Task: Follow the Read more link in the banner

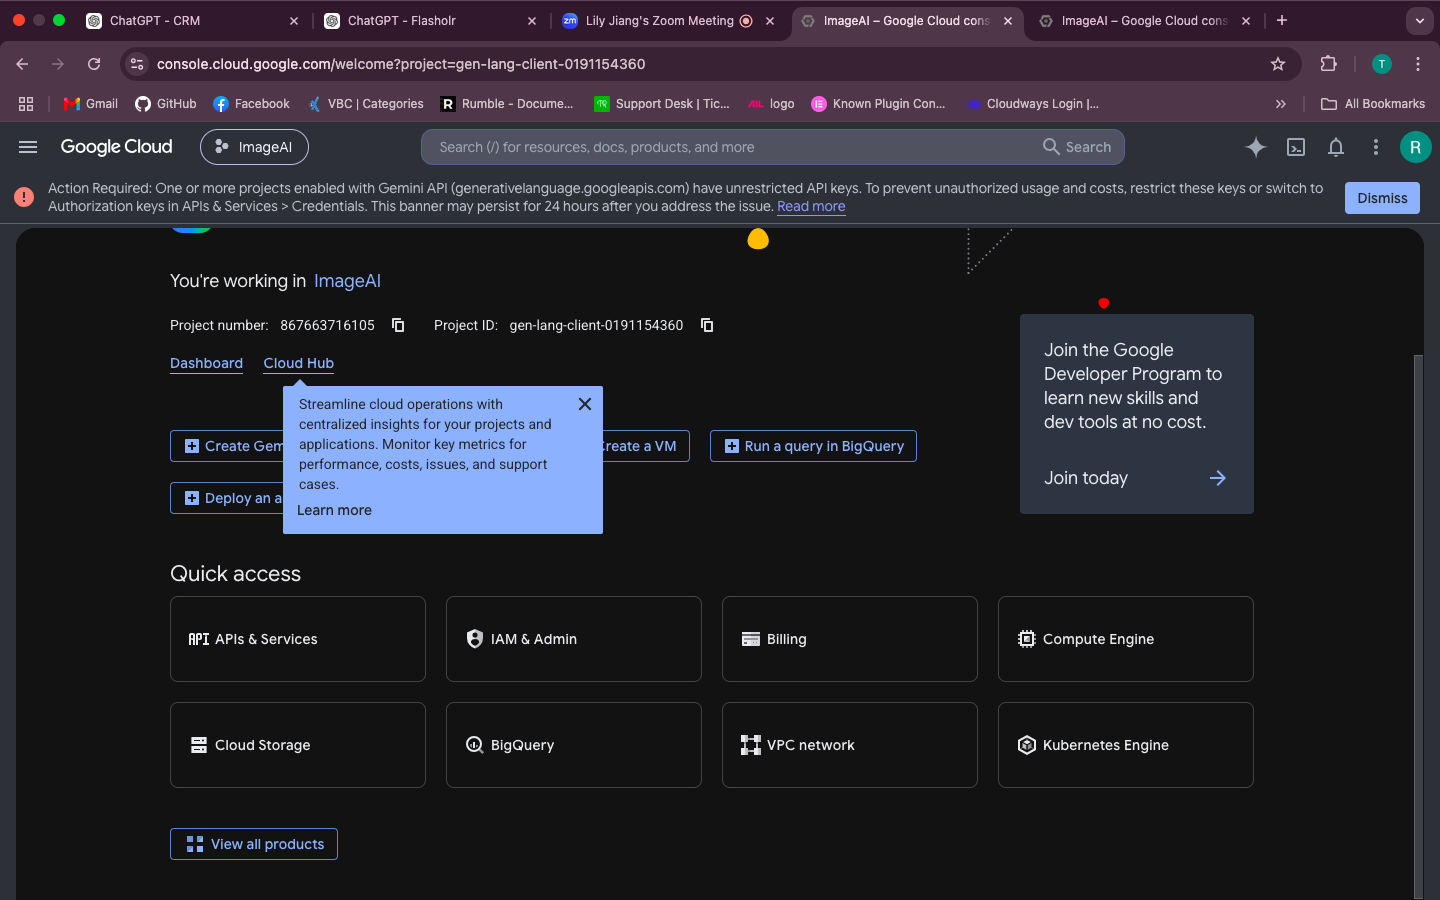Action: (x=811, y=207)
